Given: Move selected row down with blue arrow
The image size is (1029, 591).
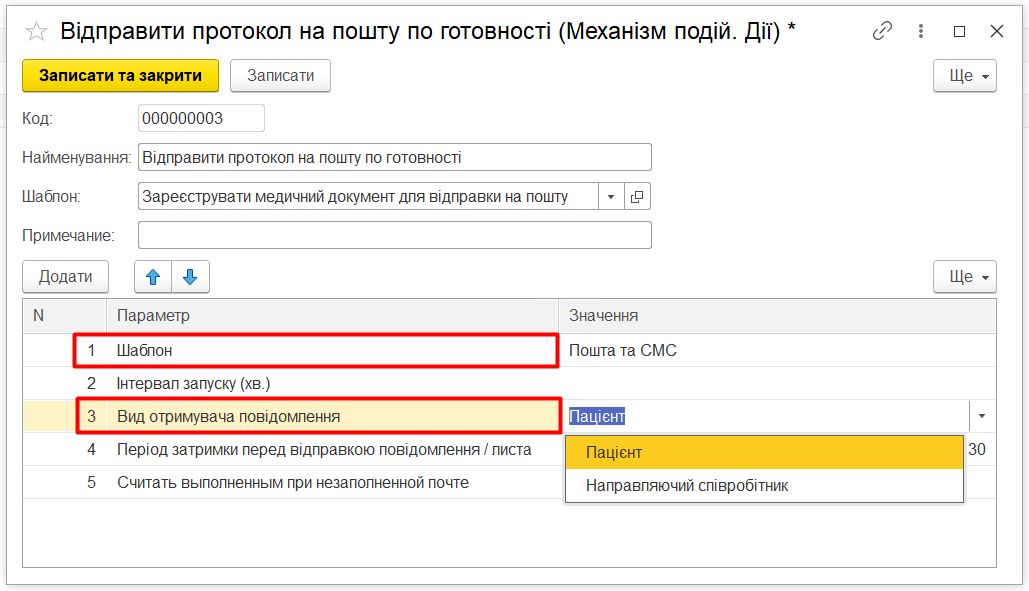Looking at the screenshot, I should 190,277.
